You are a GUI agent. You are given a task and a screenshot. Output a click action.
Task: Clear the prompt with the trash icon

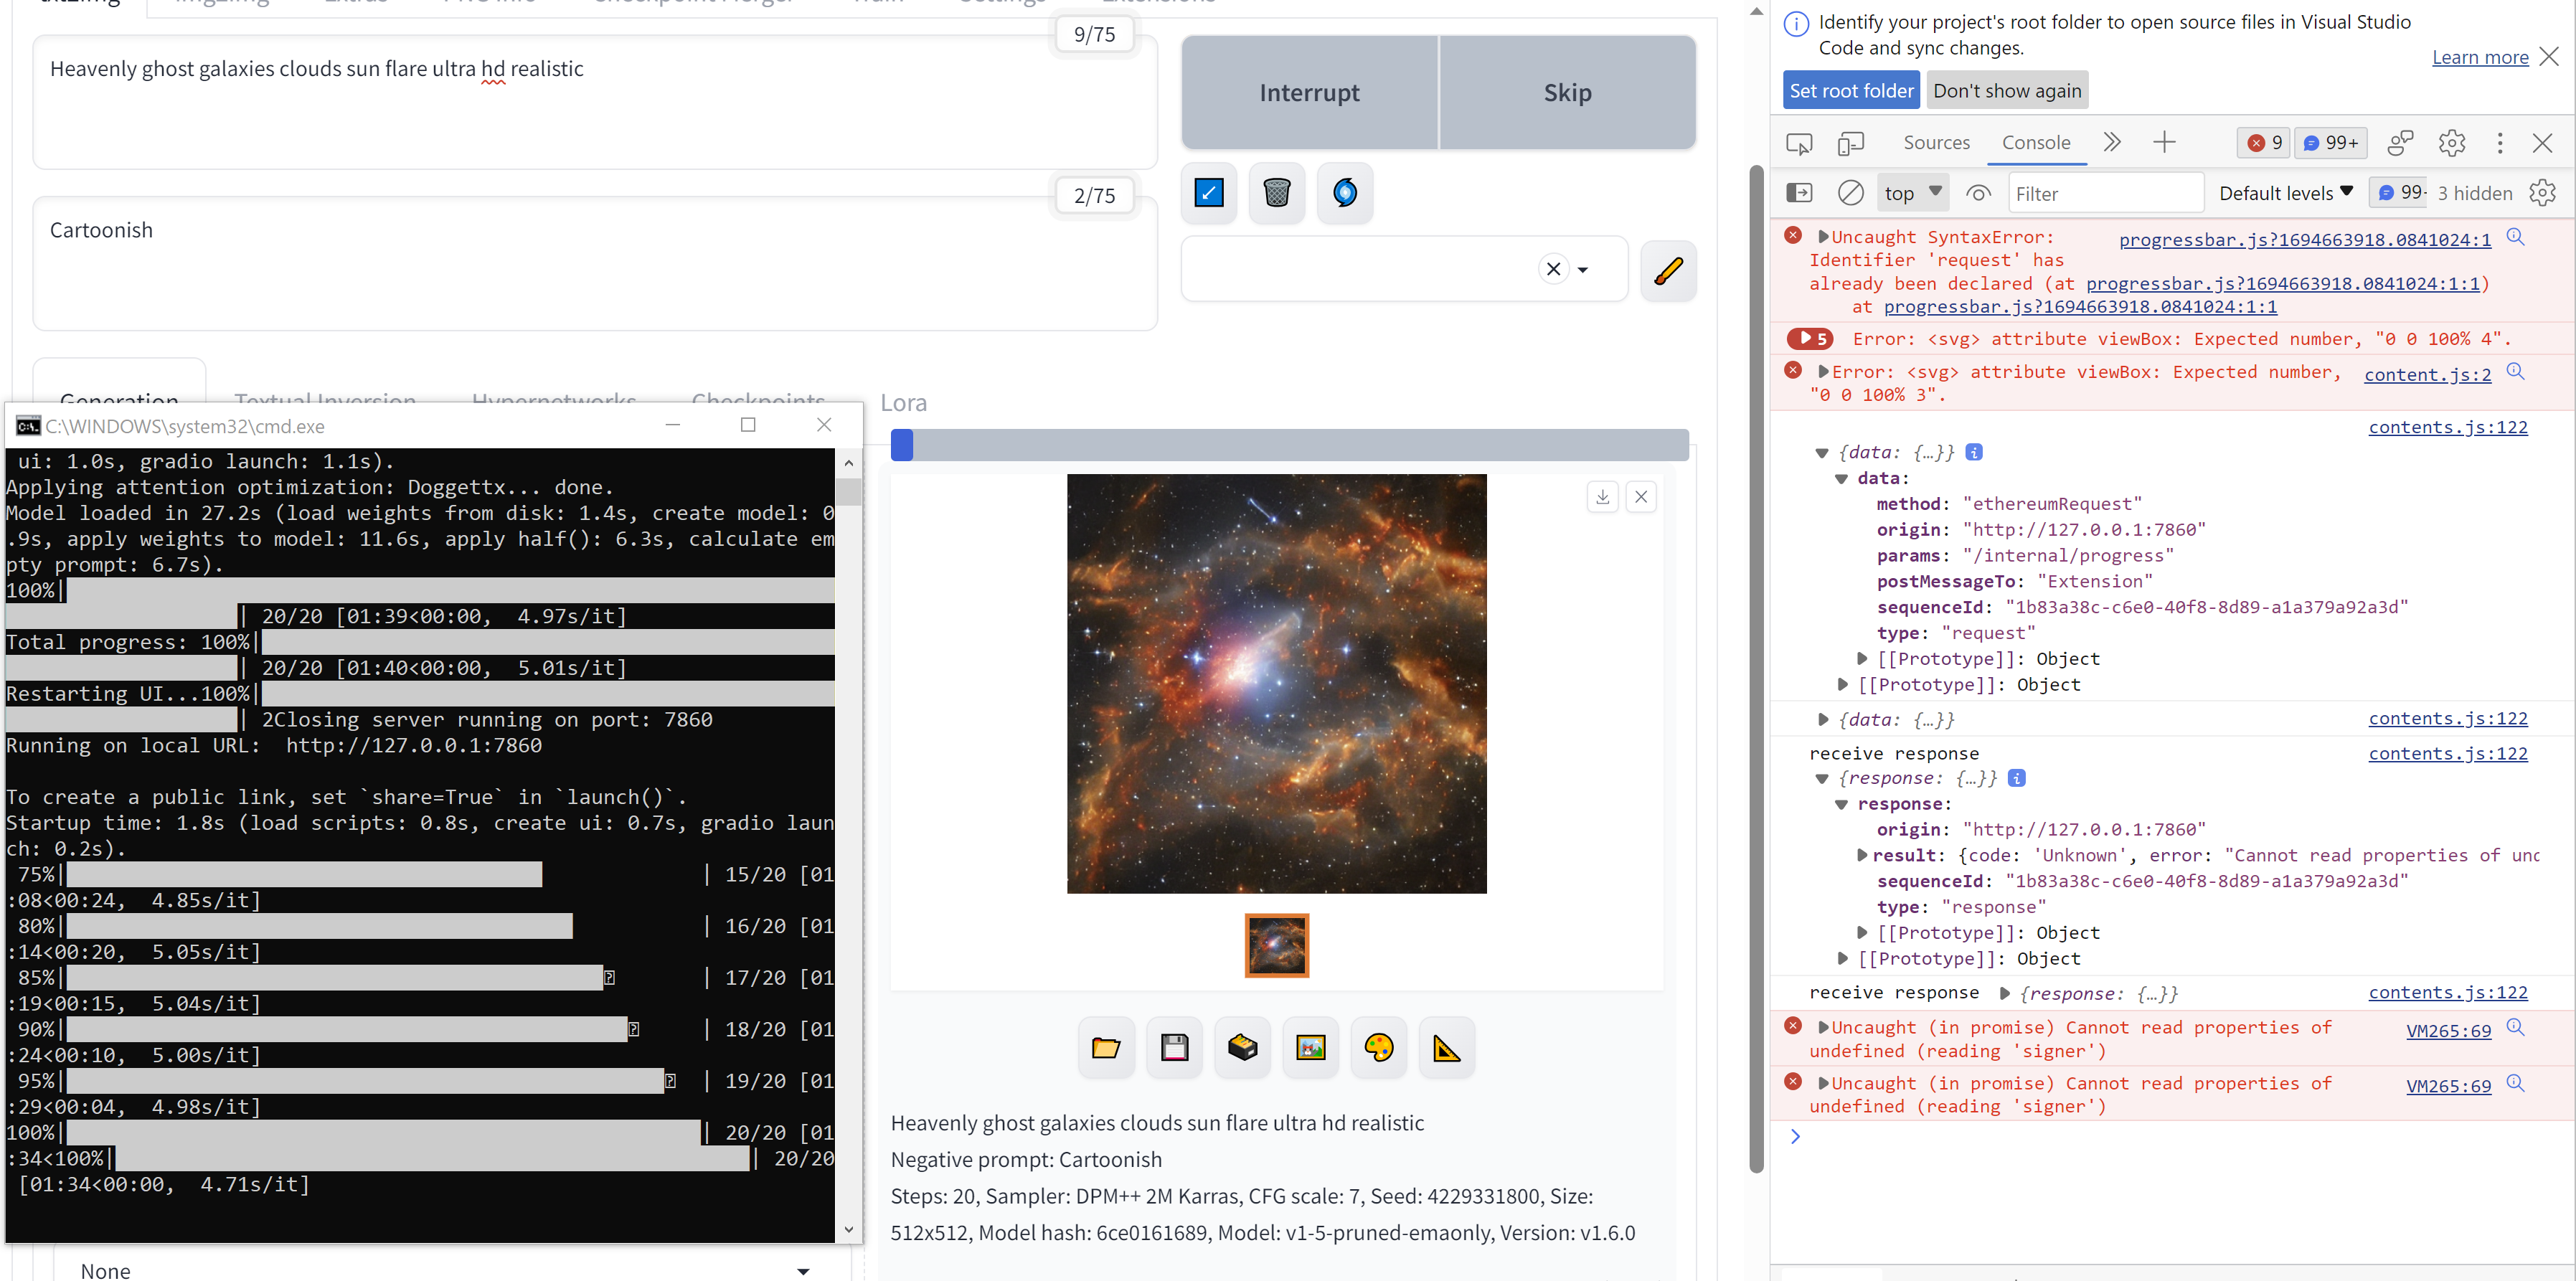tap(1276, 192)
